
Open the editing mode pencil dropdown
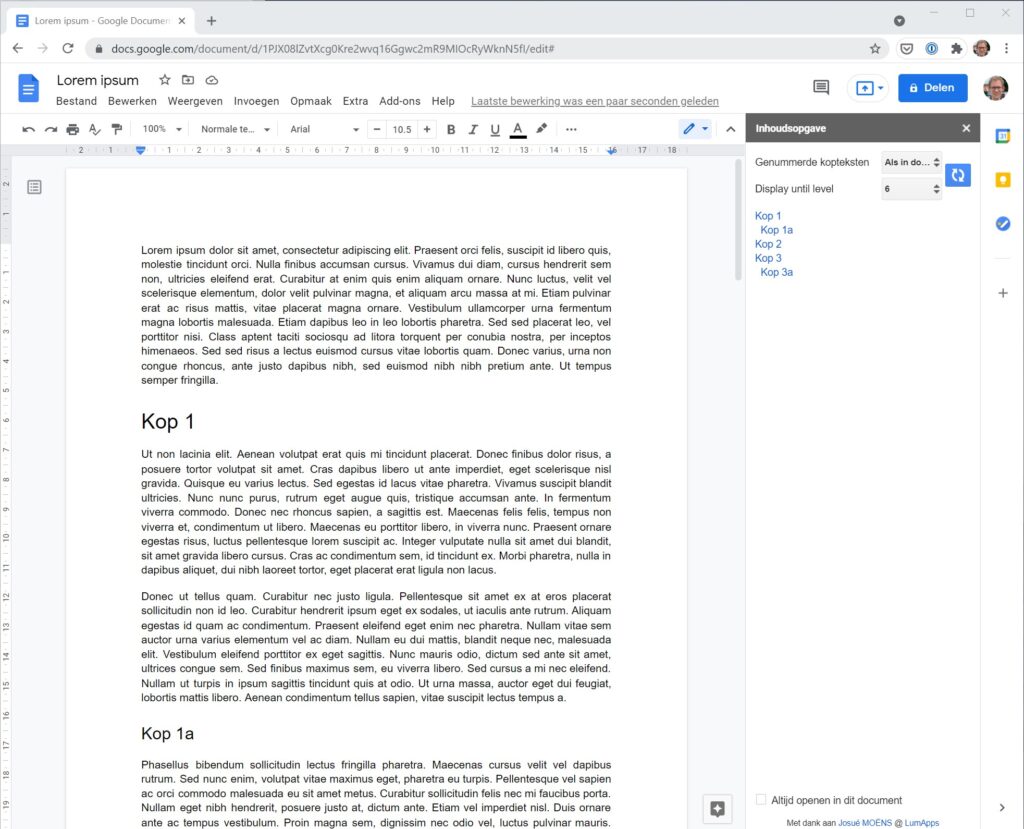pos(696,129)
